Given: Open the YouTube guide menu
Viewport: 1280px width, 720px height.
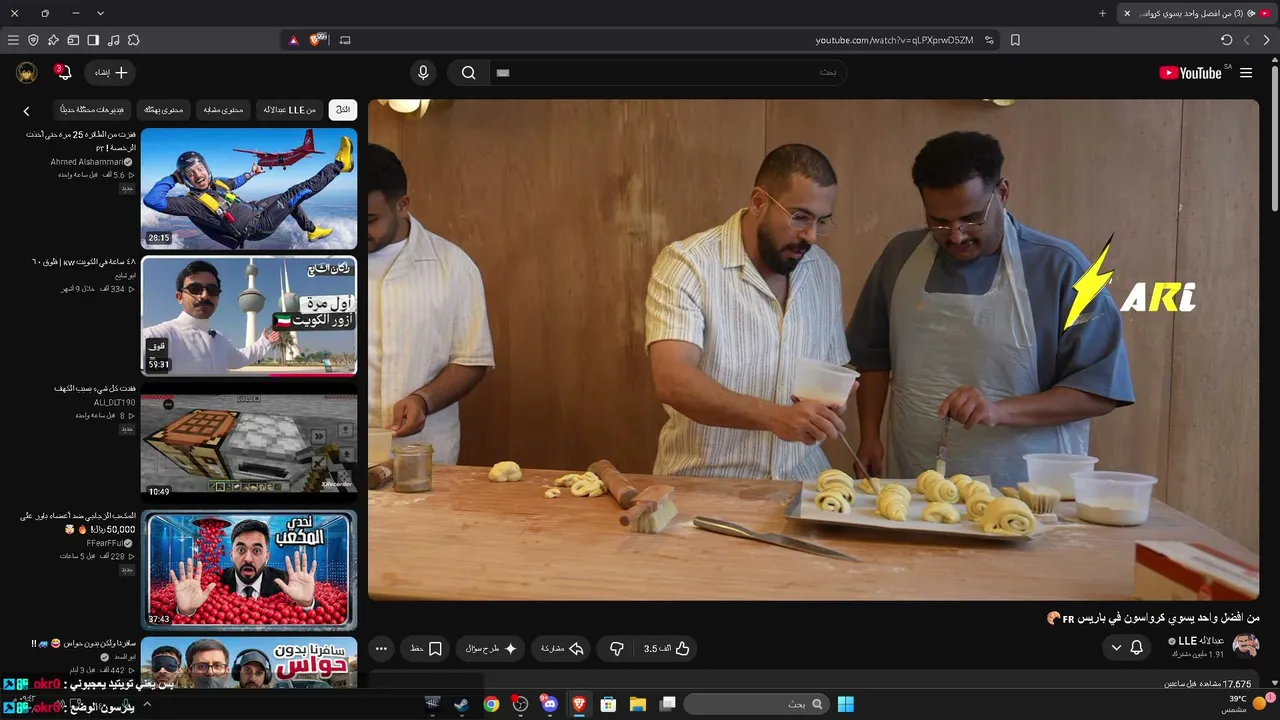Looking at the screenshot, I should (1246, 73).
